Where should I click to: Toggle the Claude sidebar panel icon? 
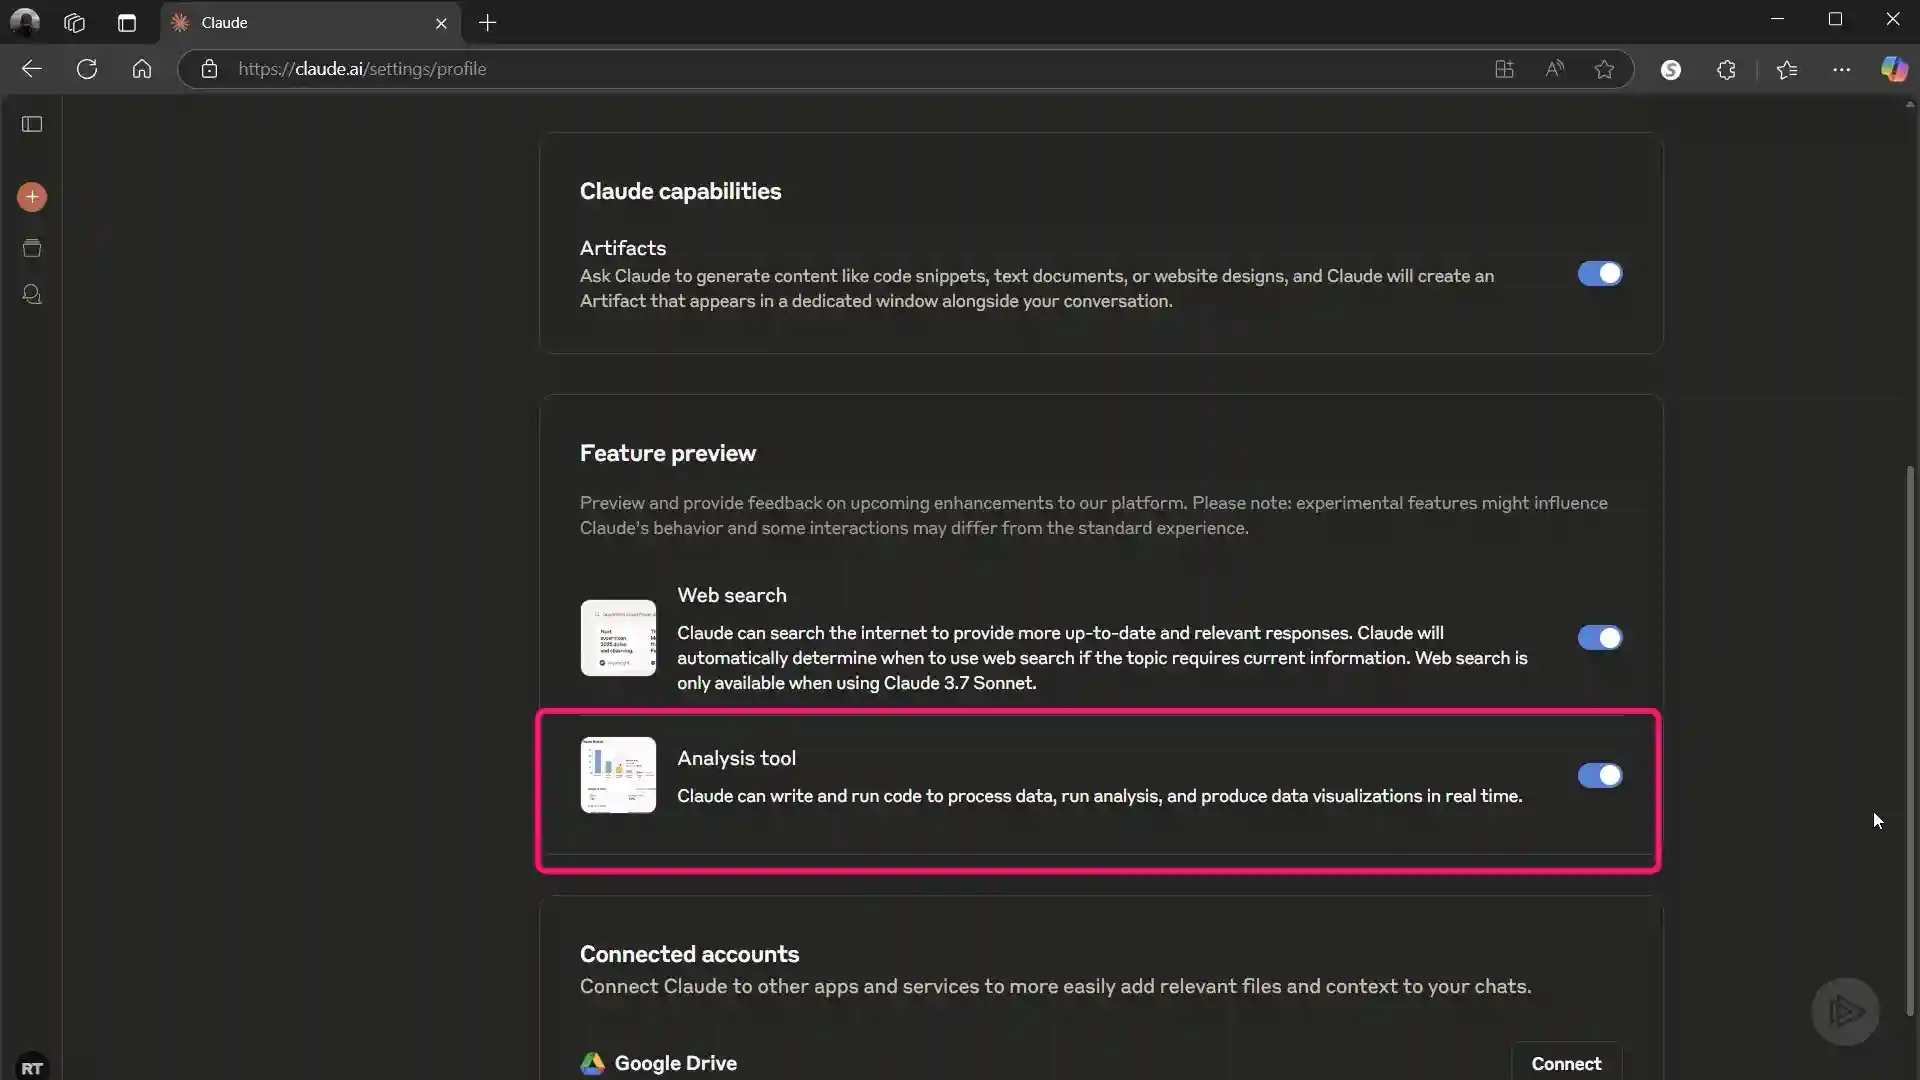pos(32,124)
